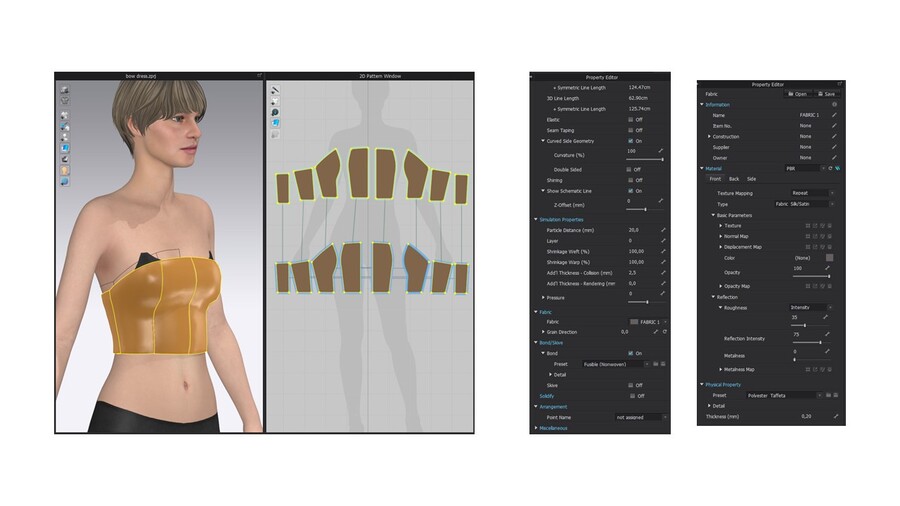Click the 2D Pattern Window title bar
This screenshot has height=506, width=900.
[x=370, y=76]
